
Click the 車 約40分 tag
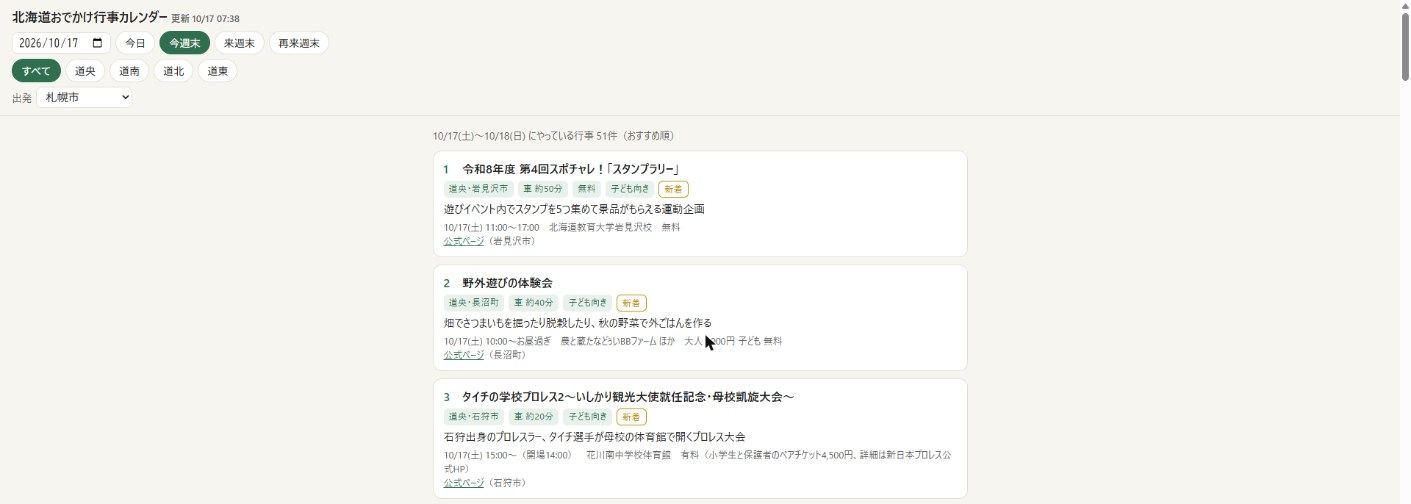533,303
